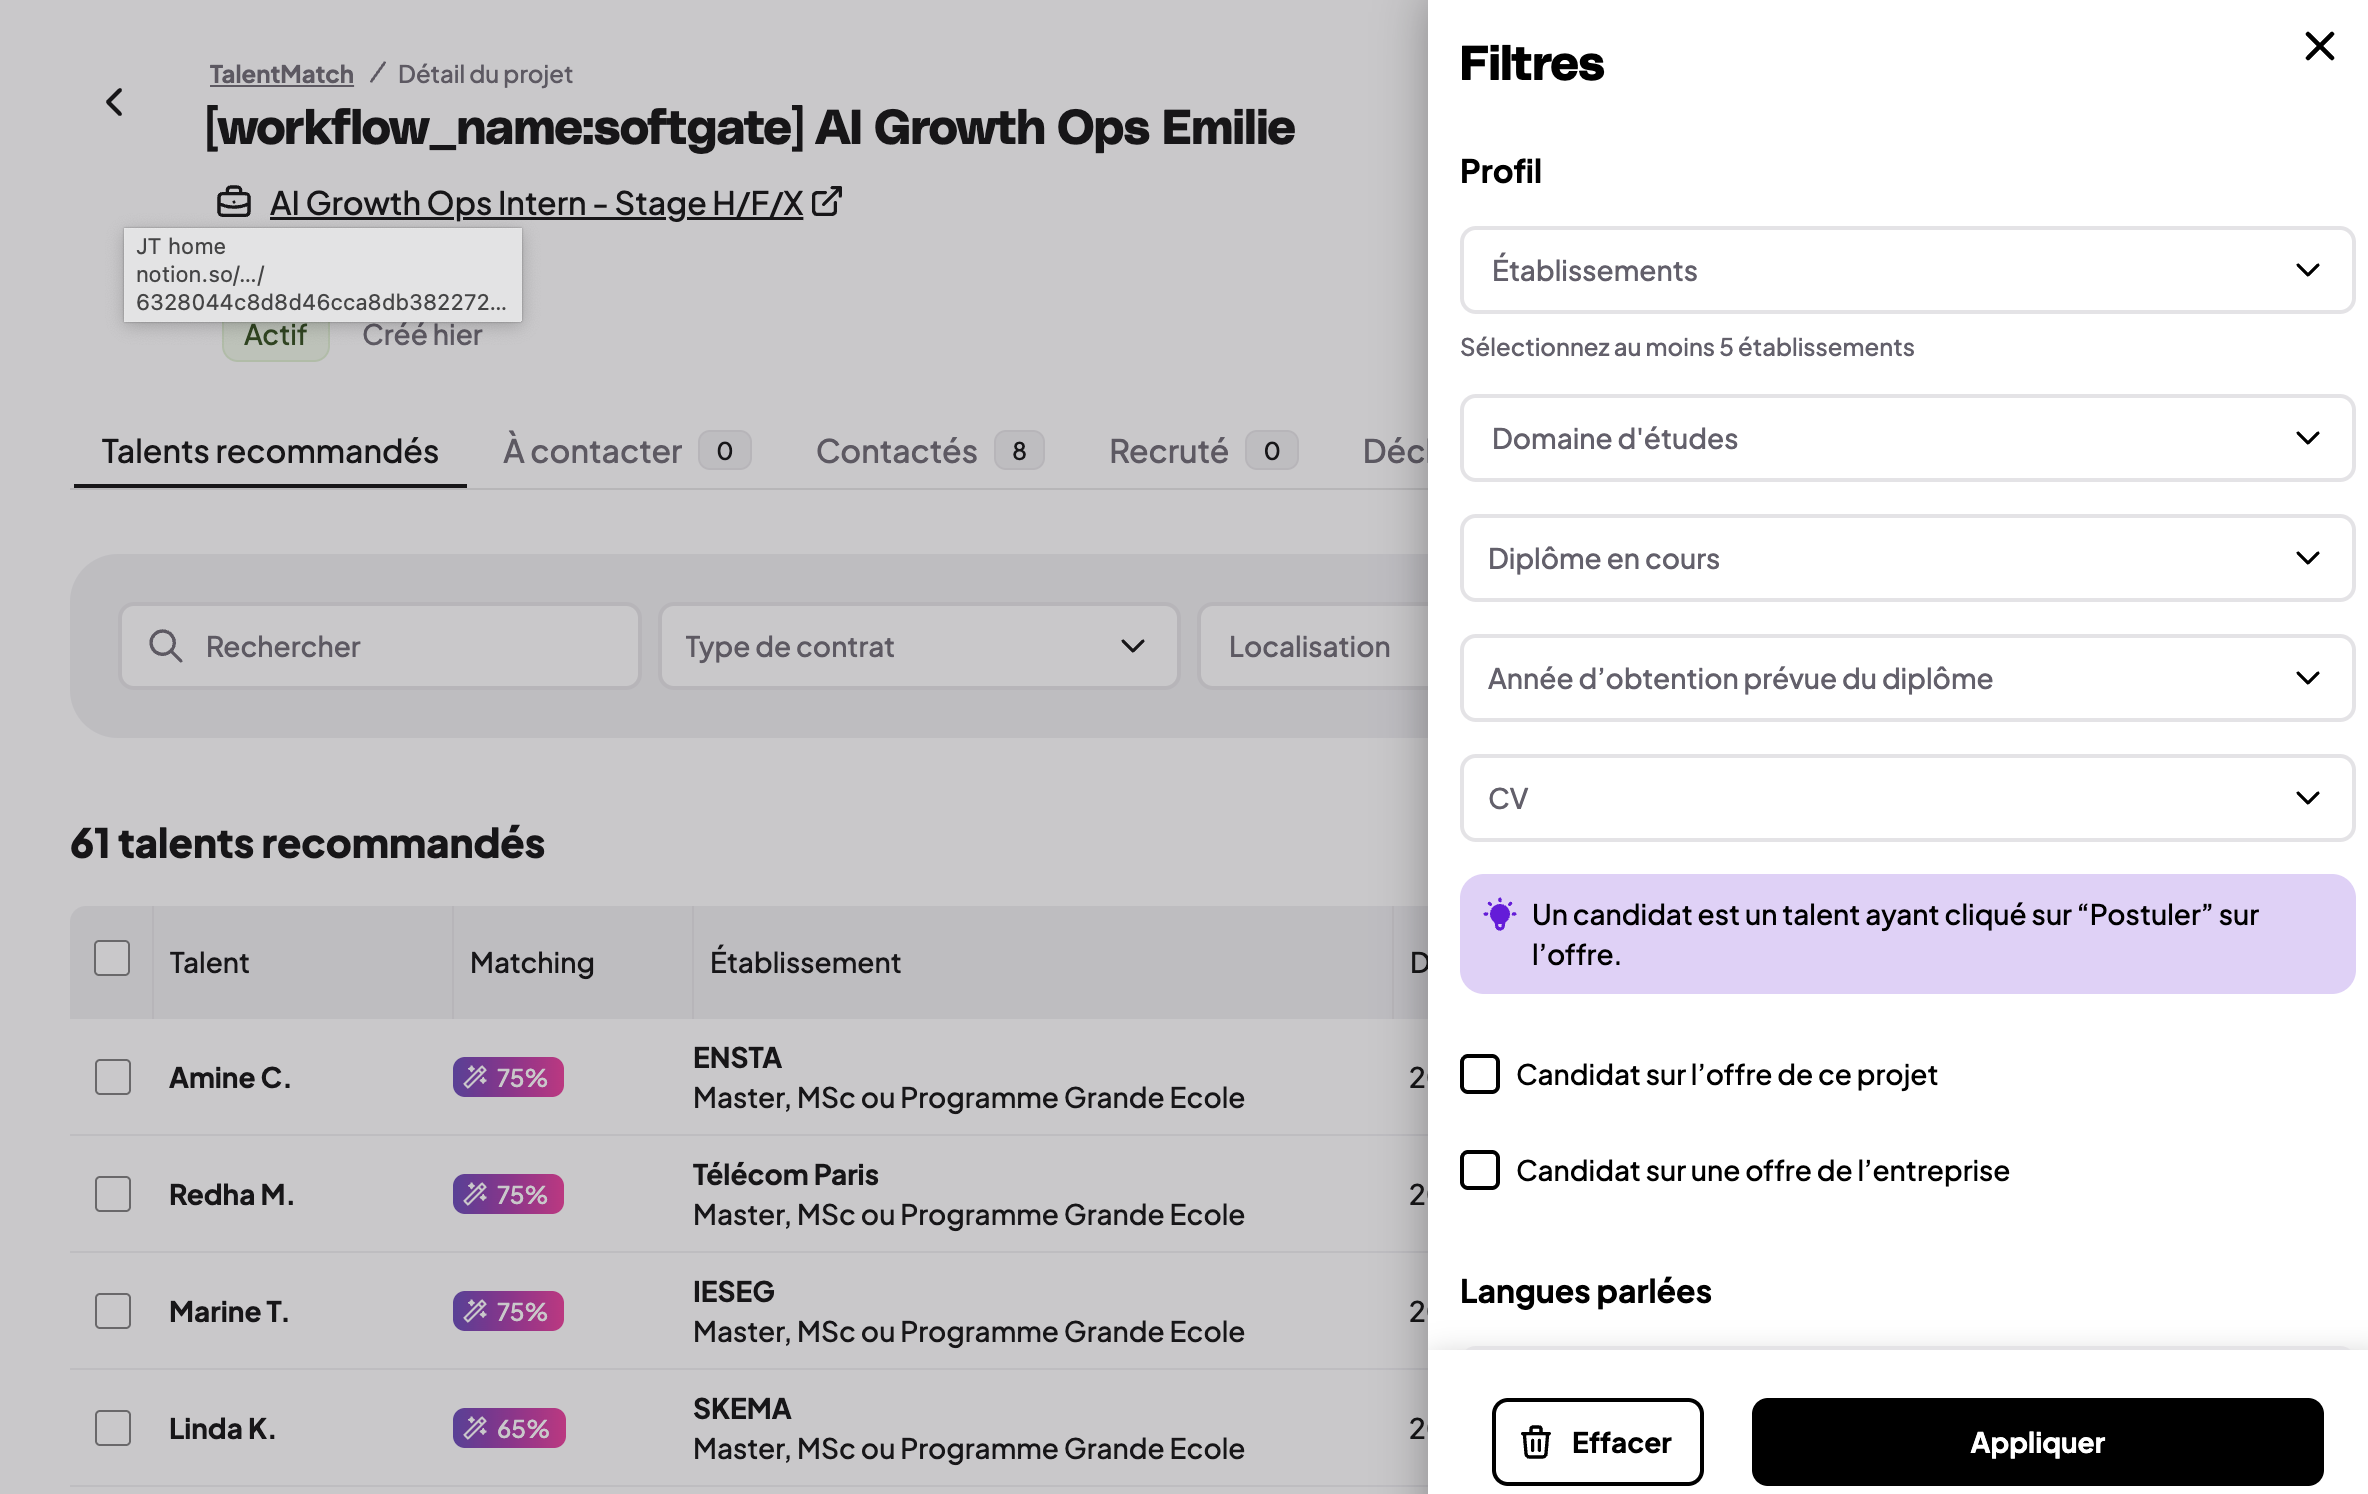Click into the Rechercher search field
Image resolution: width=2368 pixels, height=1494 pixels.
coord(380,646)
